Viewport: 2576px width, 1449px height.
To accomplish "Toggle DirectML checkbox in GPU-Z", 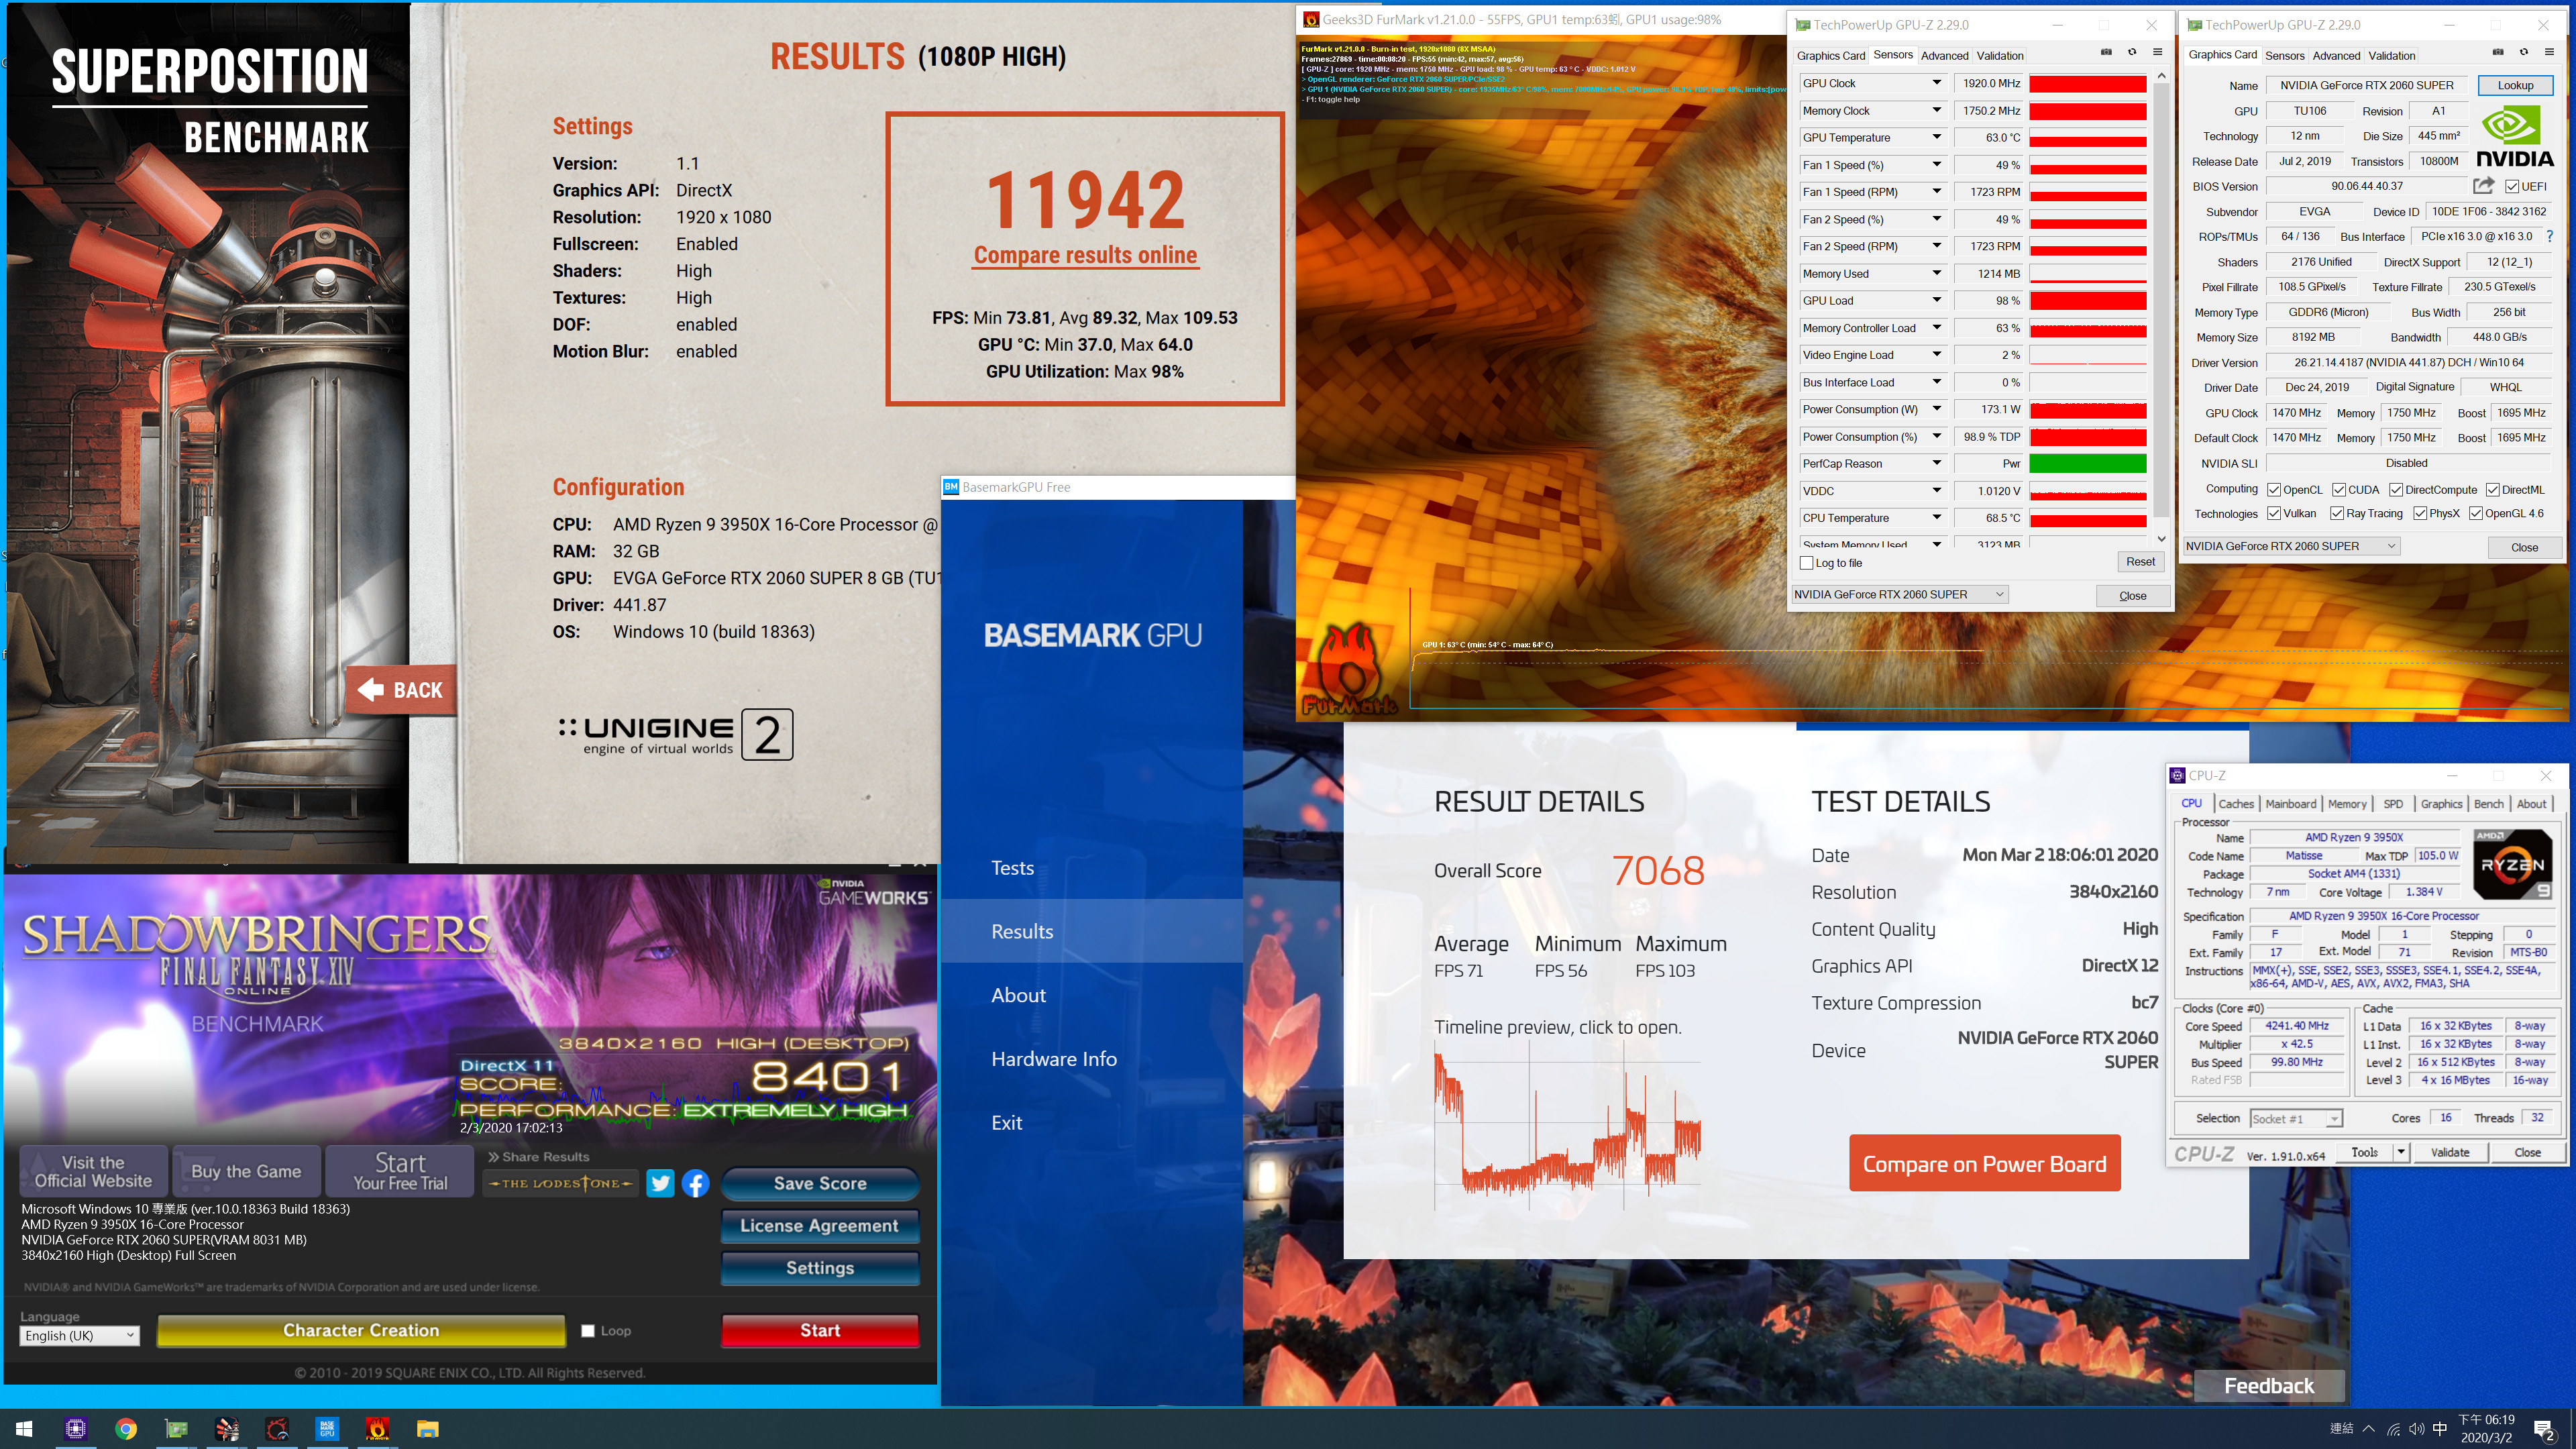I will pyautogui.click(x=2493, y=489).
